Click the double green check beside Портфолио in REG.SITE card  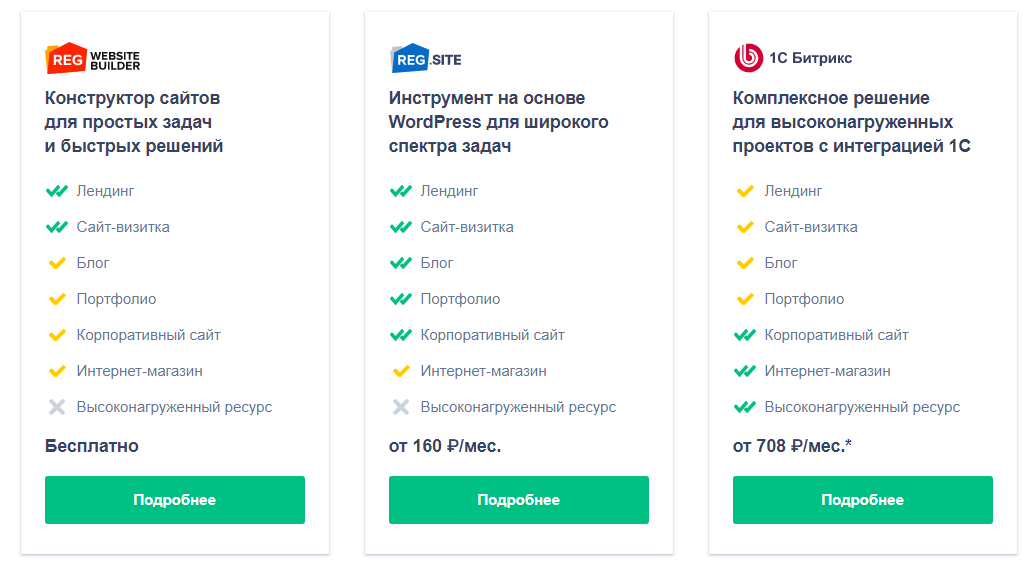coord(401,299)
